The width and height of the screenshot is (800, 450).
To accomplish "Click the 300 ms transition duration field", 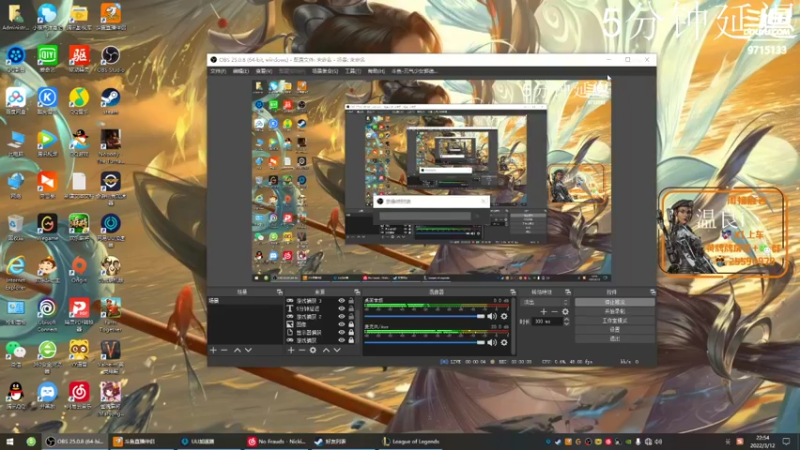I will click(547, 321).
